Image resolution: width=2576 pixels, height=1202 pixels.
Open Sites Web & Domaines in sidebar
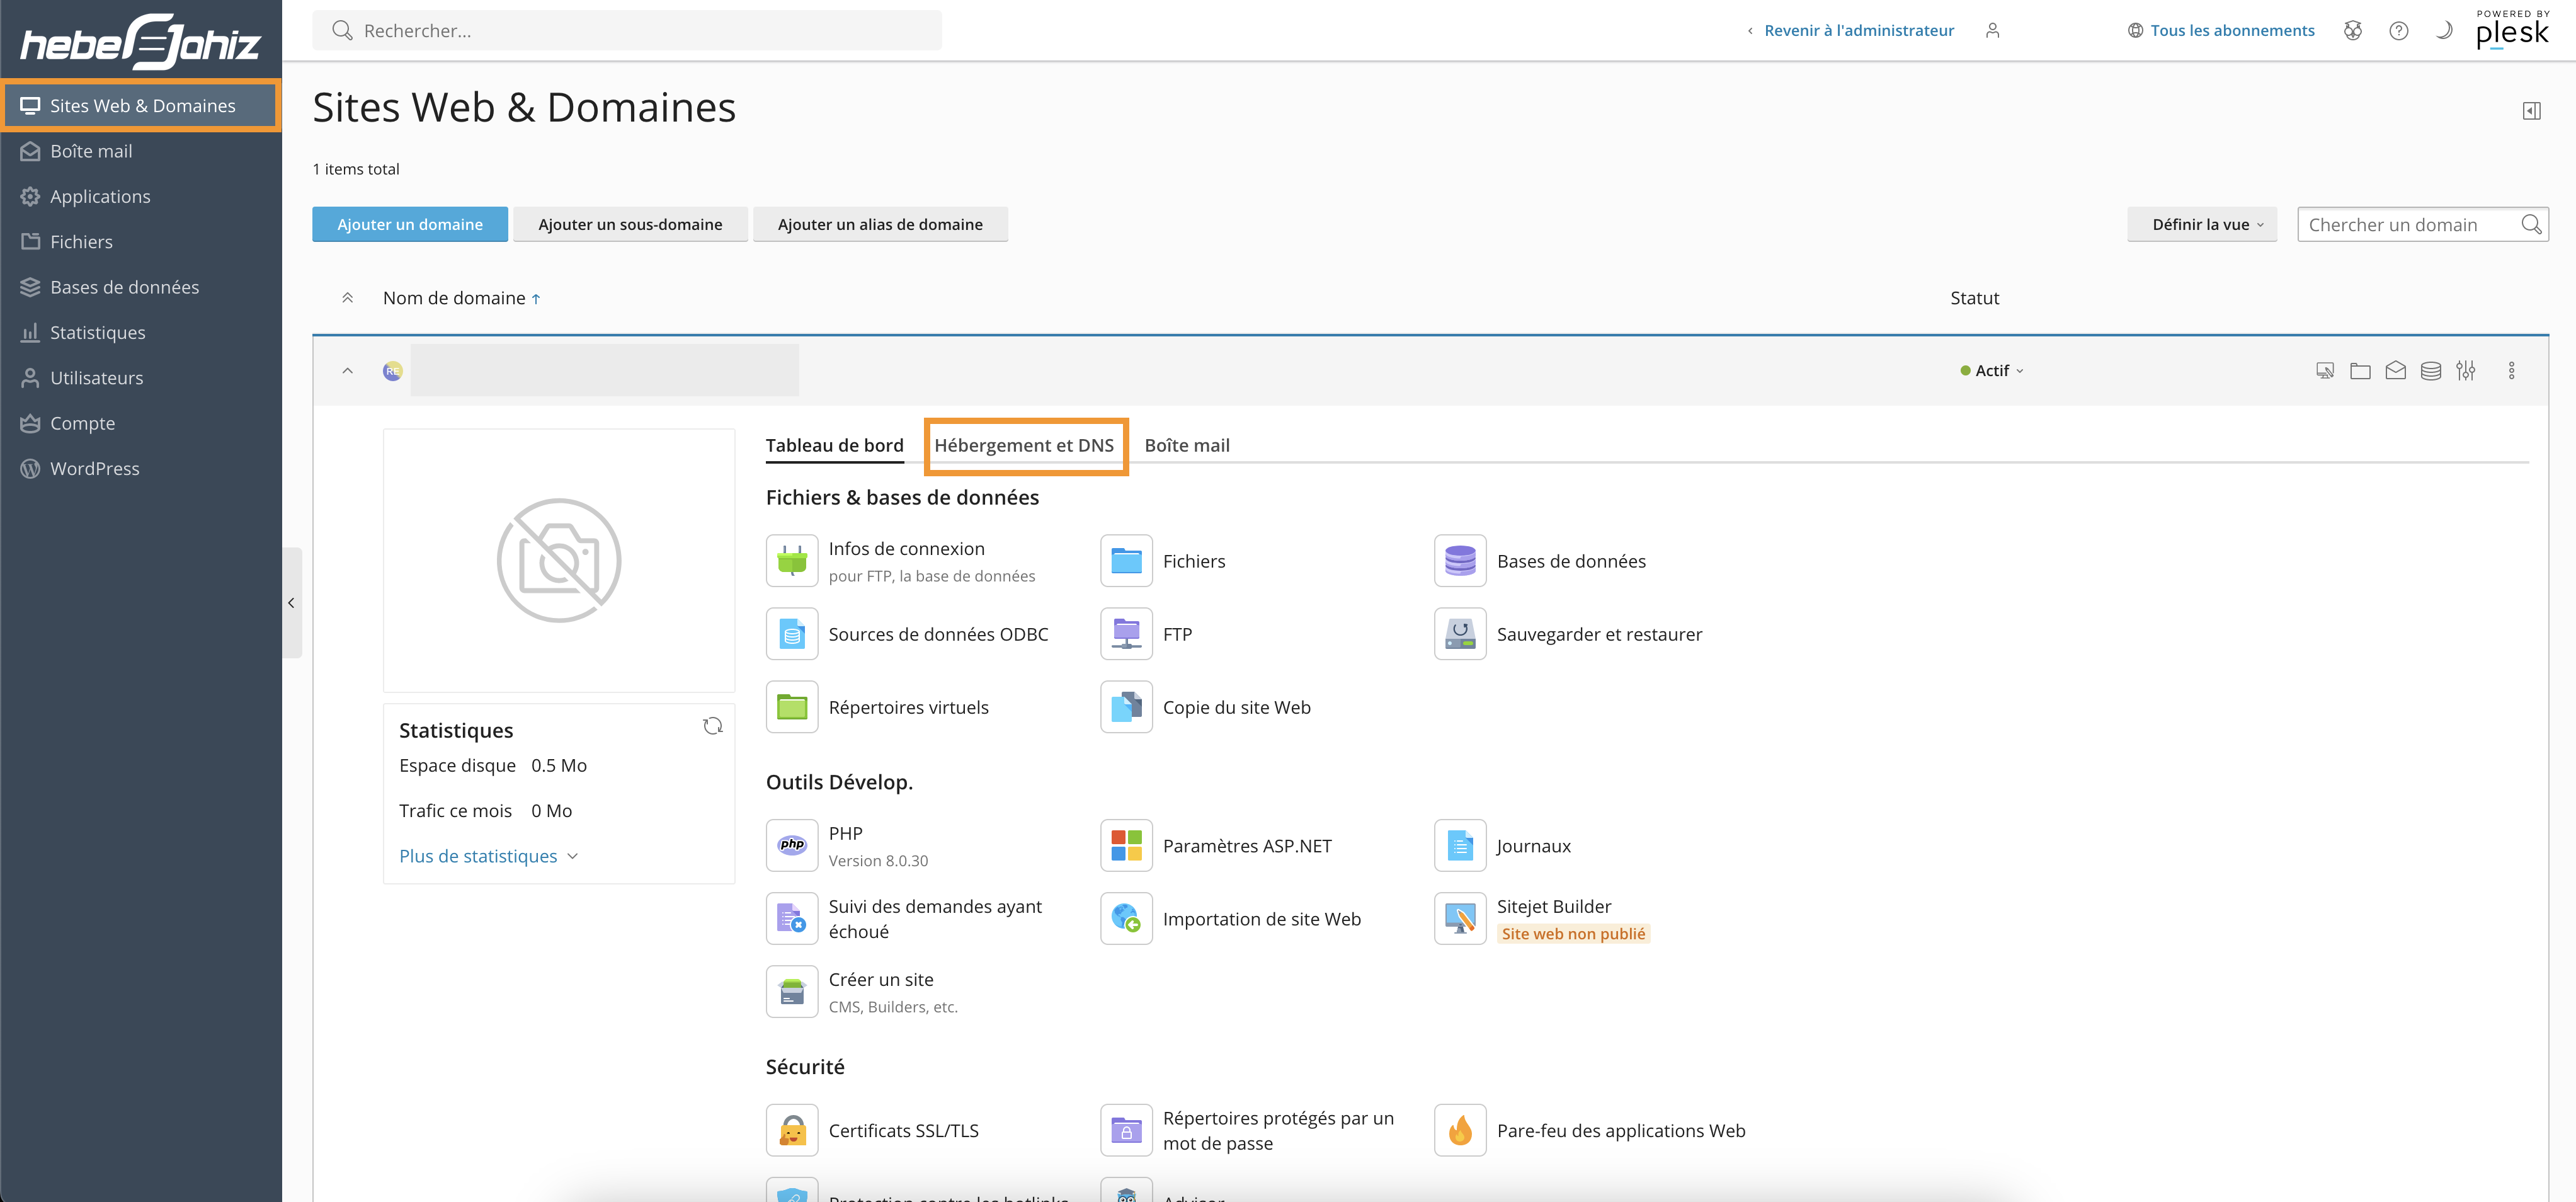click(141, 106)
